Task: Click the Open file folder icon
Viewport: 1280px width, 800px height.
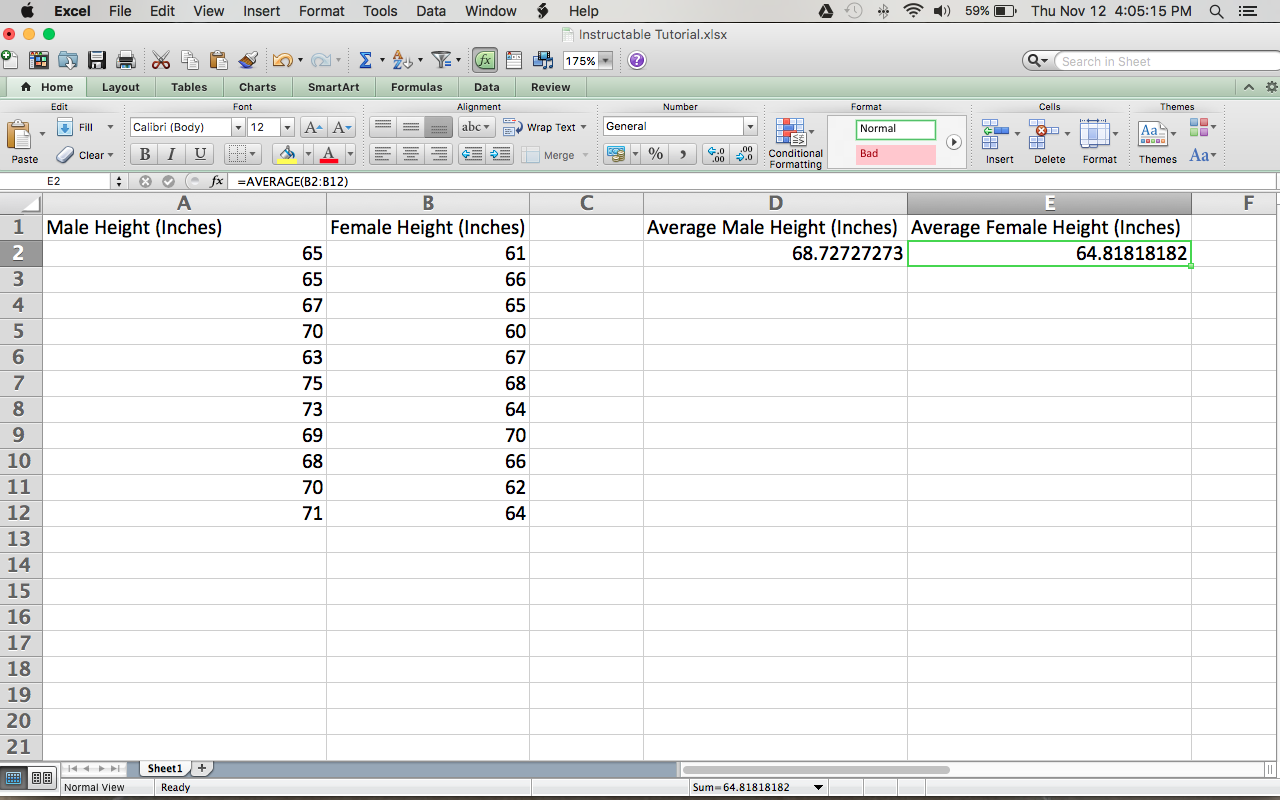Action: pyautogui.click(x=68, y=60)
